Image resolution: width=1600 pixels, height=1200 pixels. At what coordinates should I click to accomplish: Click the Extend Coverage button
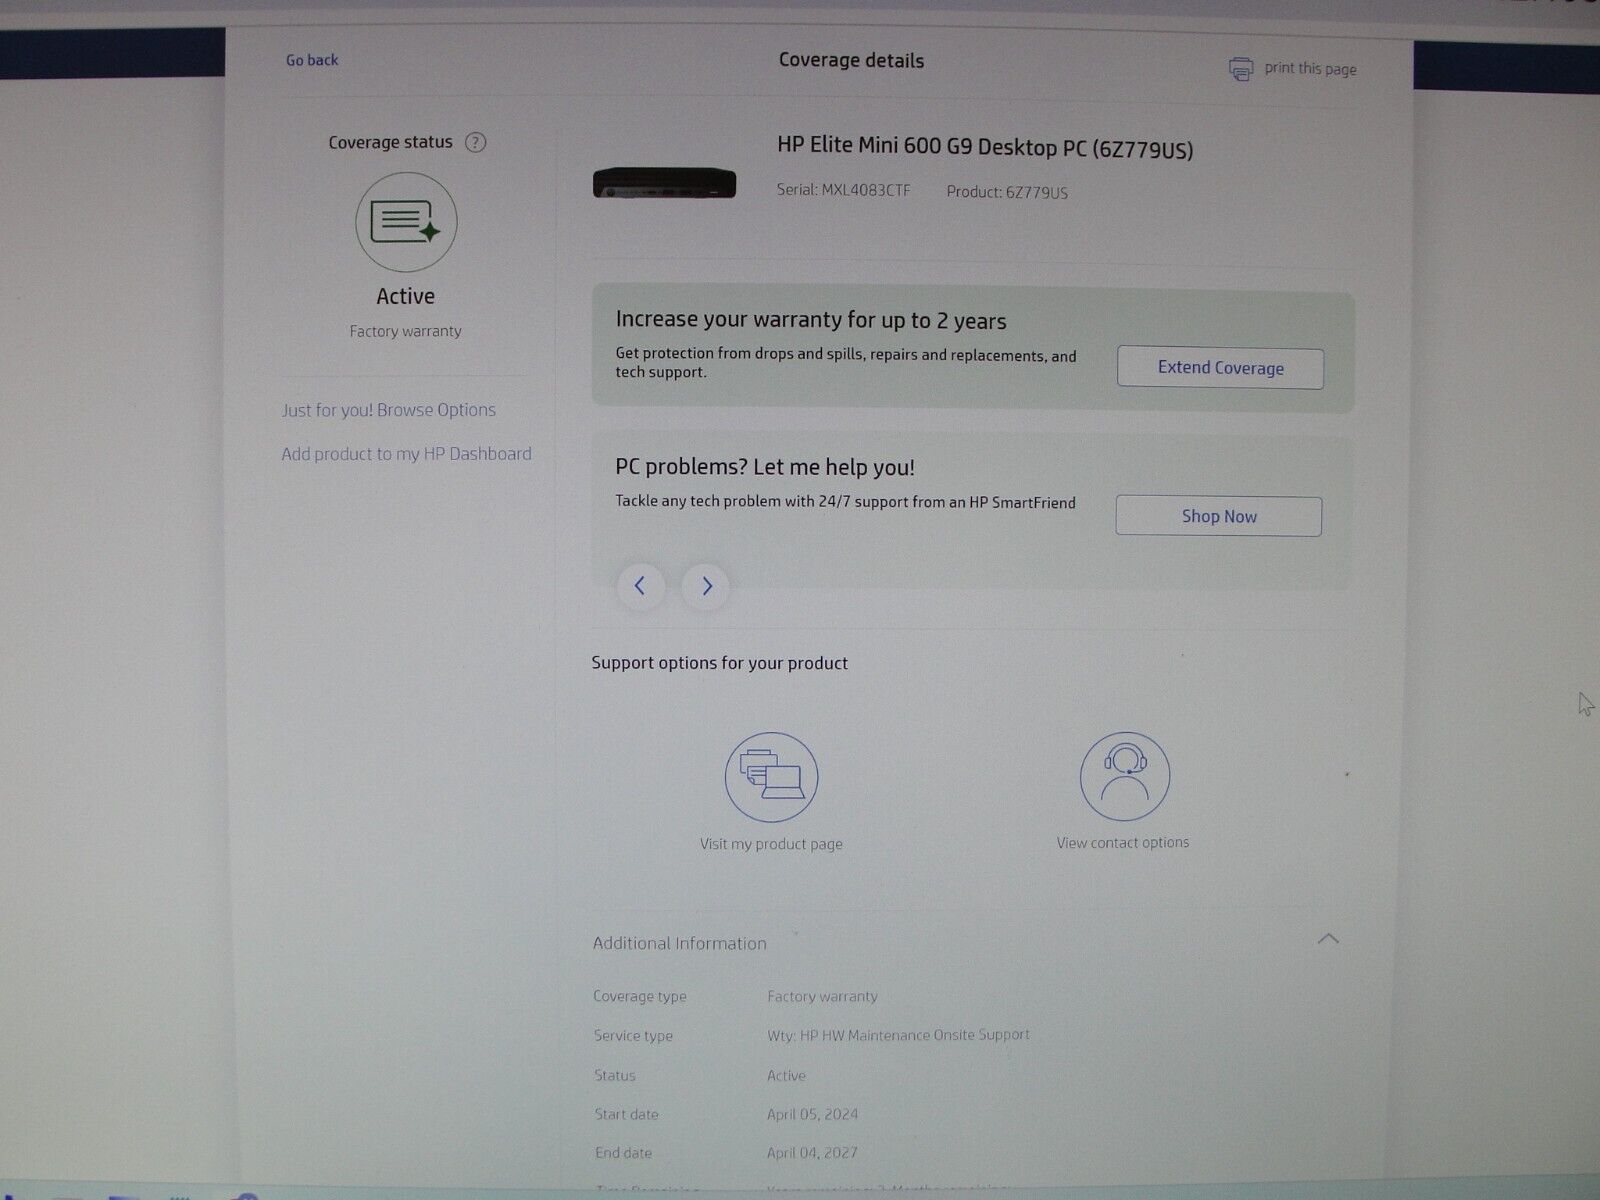[x=1220, y=368]
